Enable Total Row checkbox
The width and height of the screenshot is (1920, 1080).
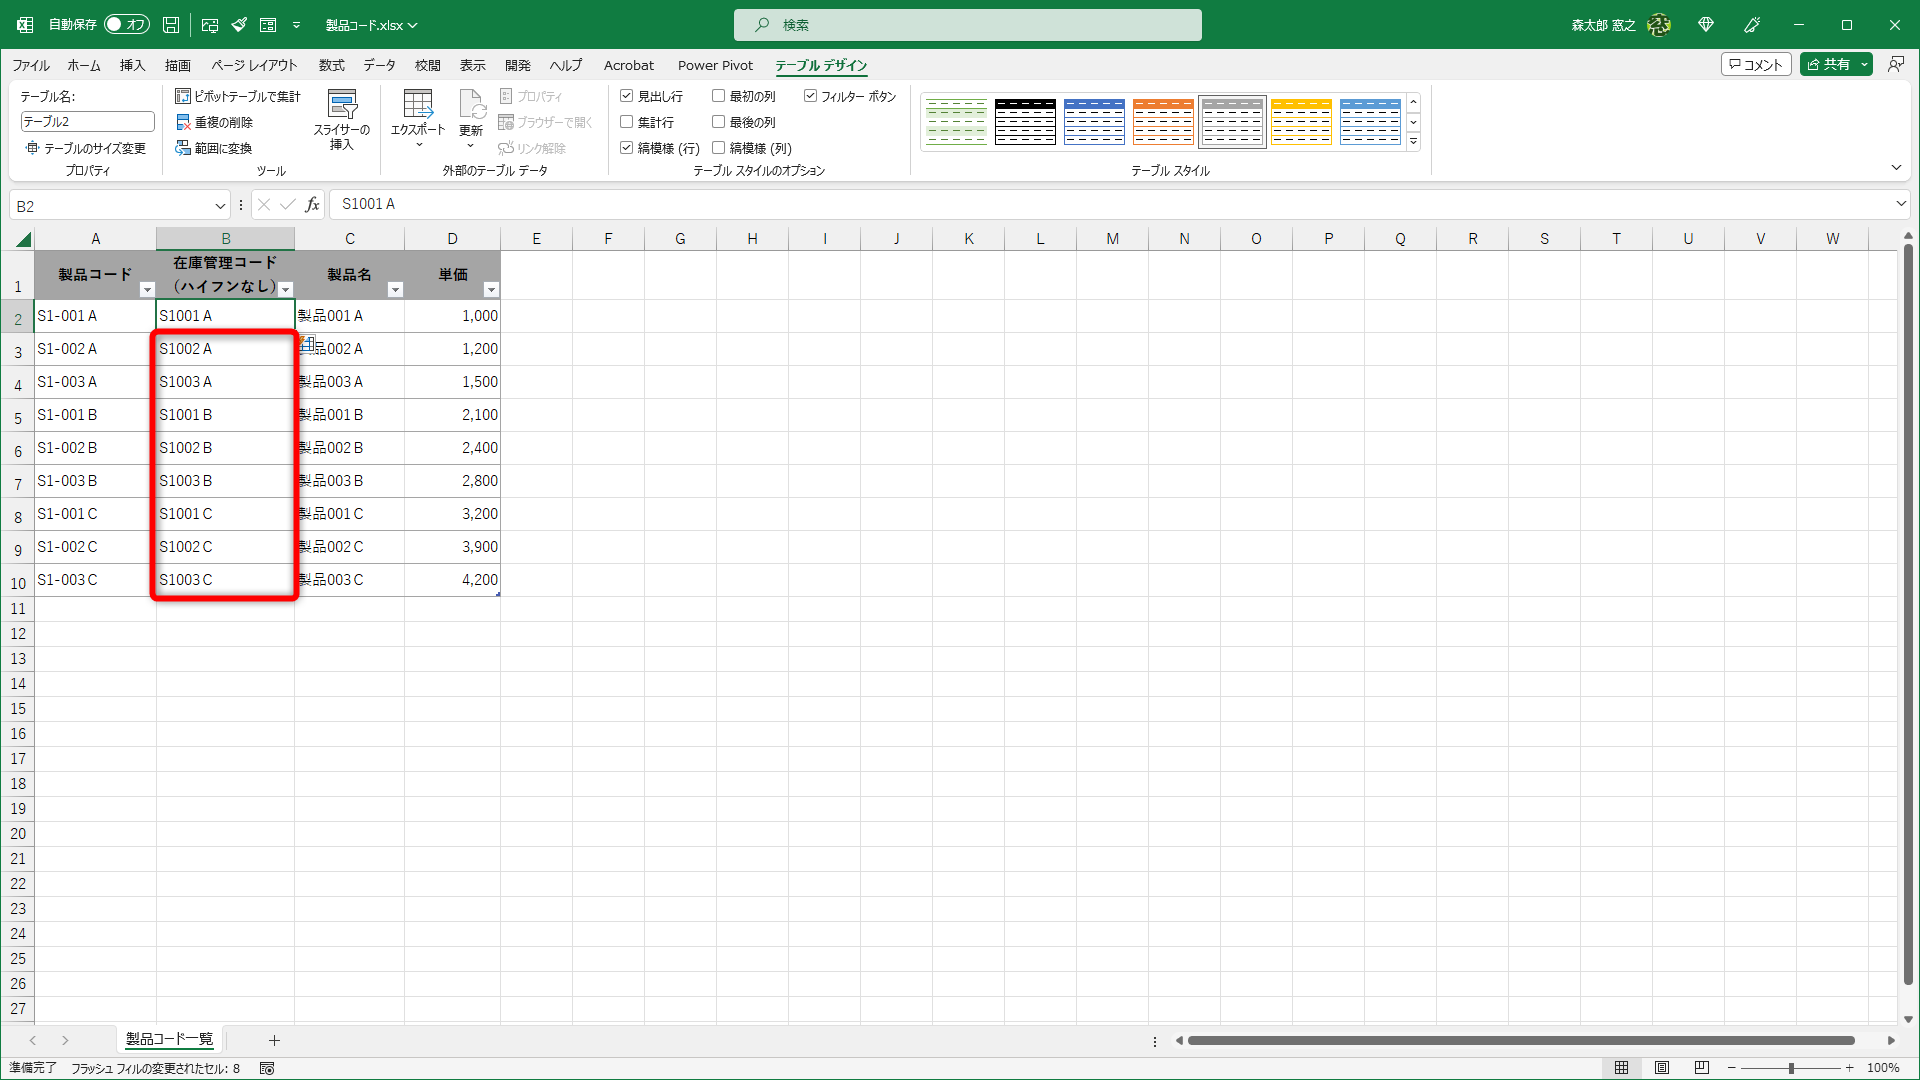click(x=627, y=122)
